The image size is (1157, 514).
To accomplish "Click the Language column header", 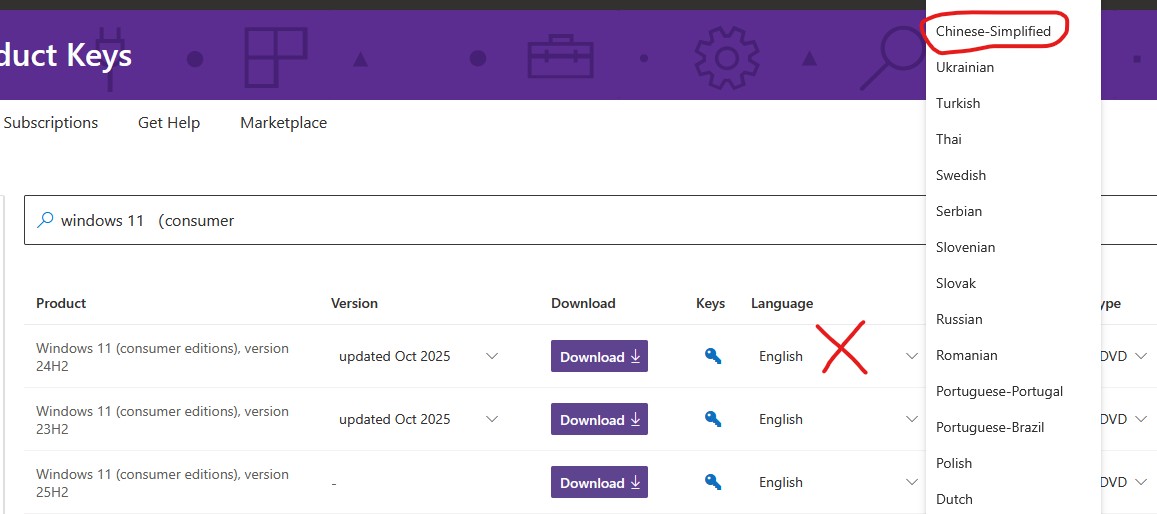I will [782, 303].
